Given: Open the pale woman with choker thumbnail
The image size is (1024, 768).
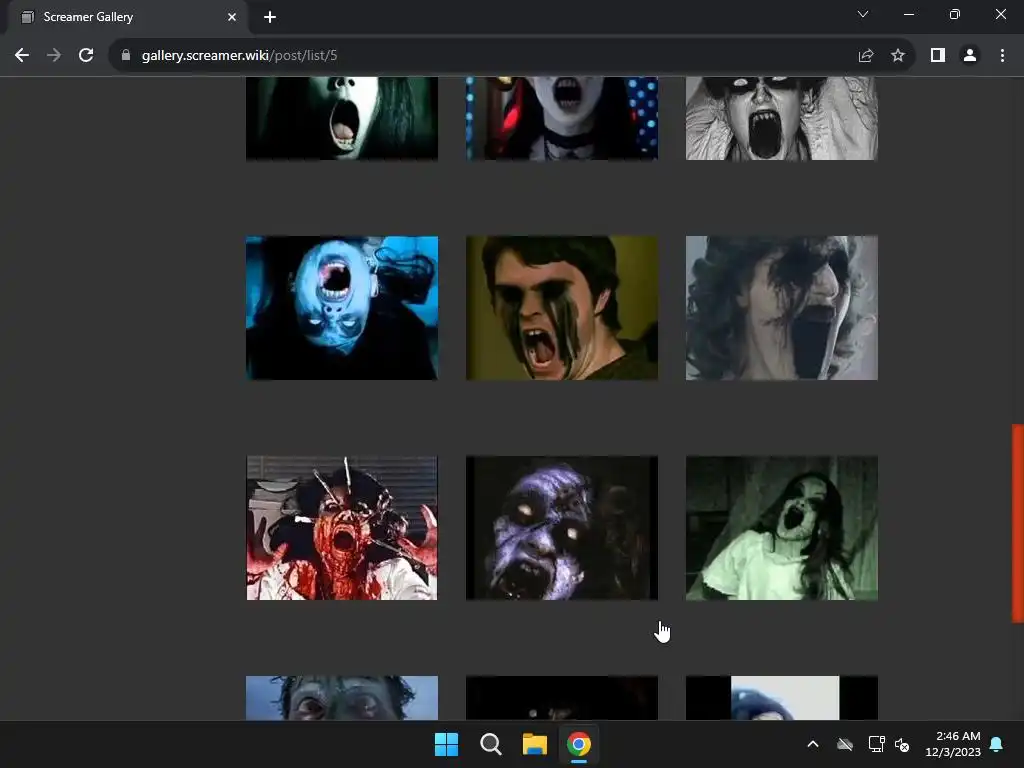Looking at the screenshot, I should click(x=562, y=118).
